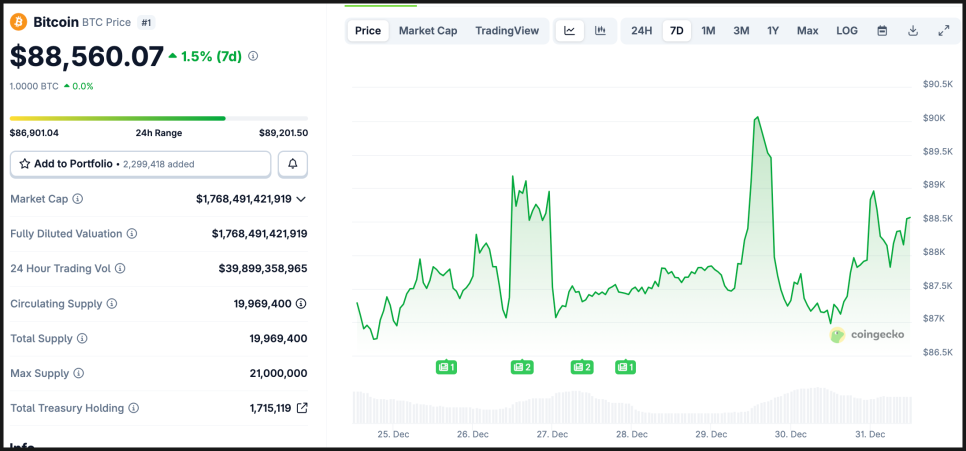
Task: Select the Max time range button
Action: click(x=807, y=31)
